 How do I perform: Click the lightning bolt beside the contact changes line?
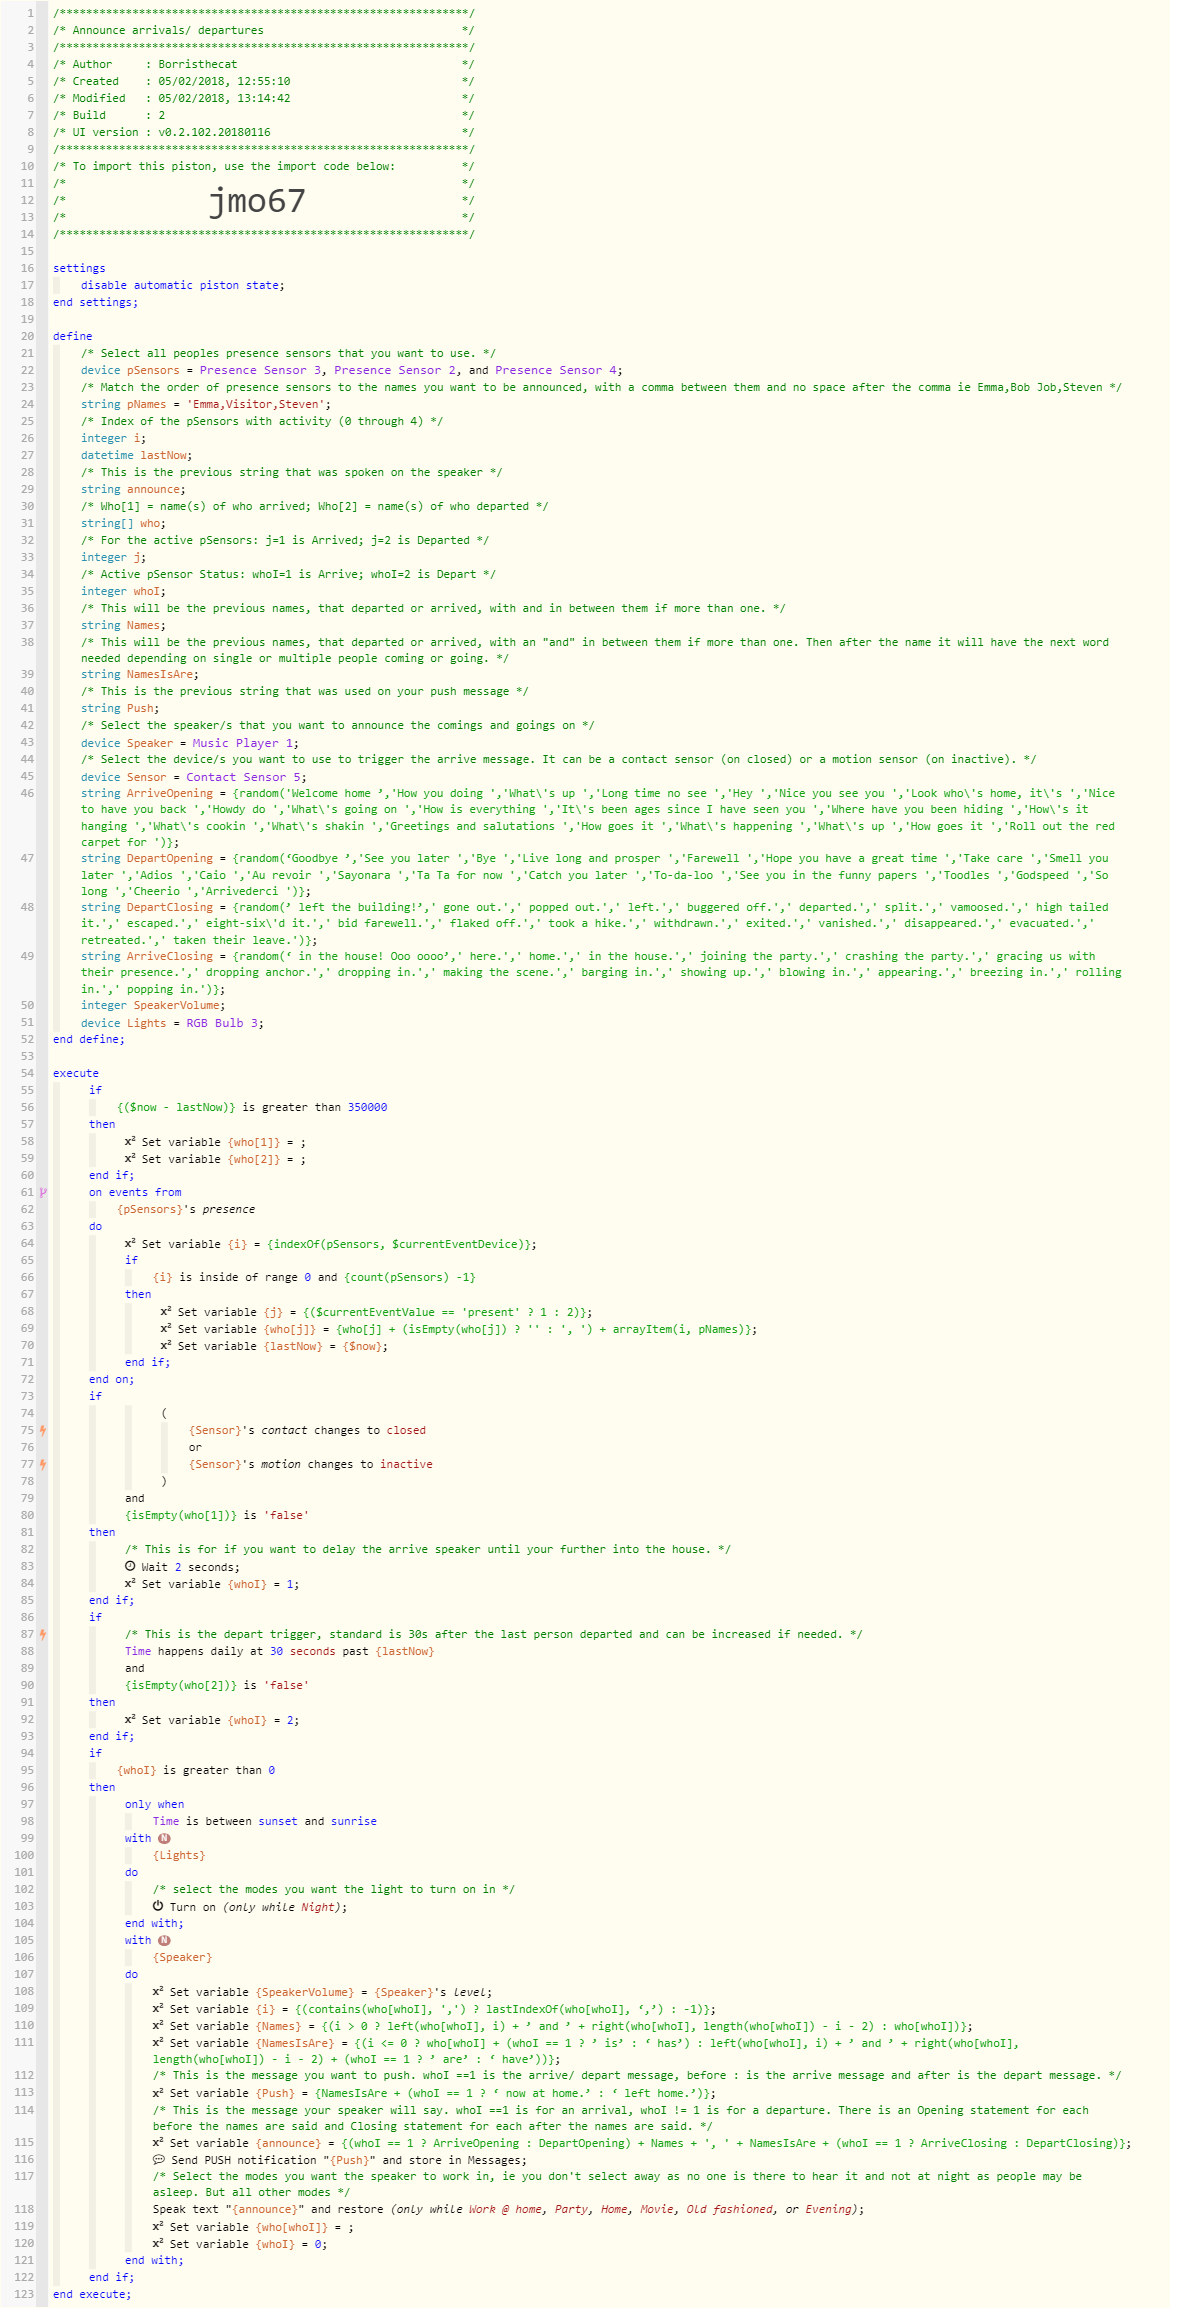pyautogui.click(x=43, y=1430)
